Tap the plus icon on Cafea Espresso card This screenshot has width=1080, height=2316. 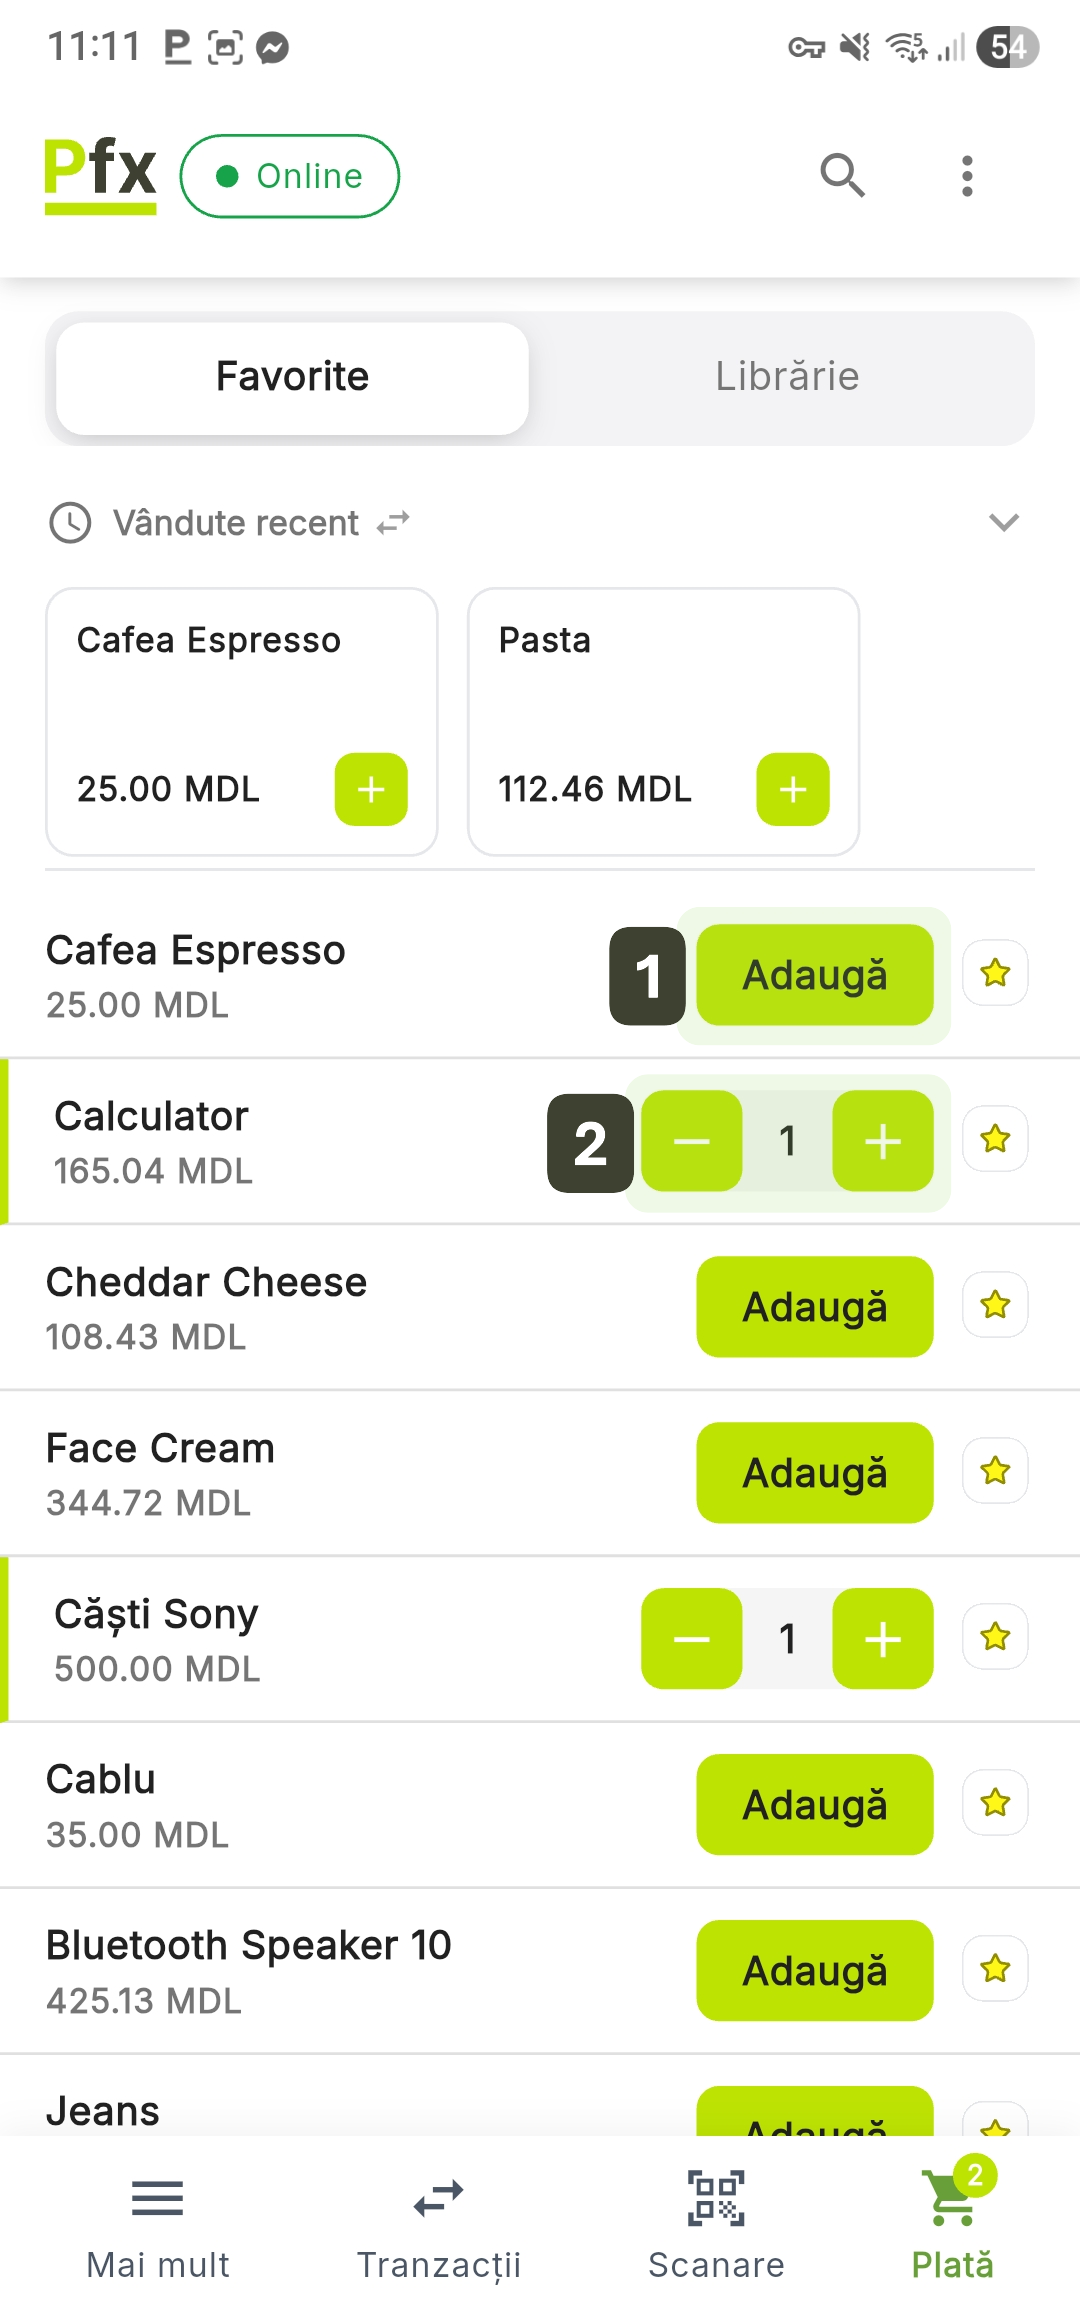click(x=371, y=790)
